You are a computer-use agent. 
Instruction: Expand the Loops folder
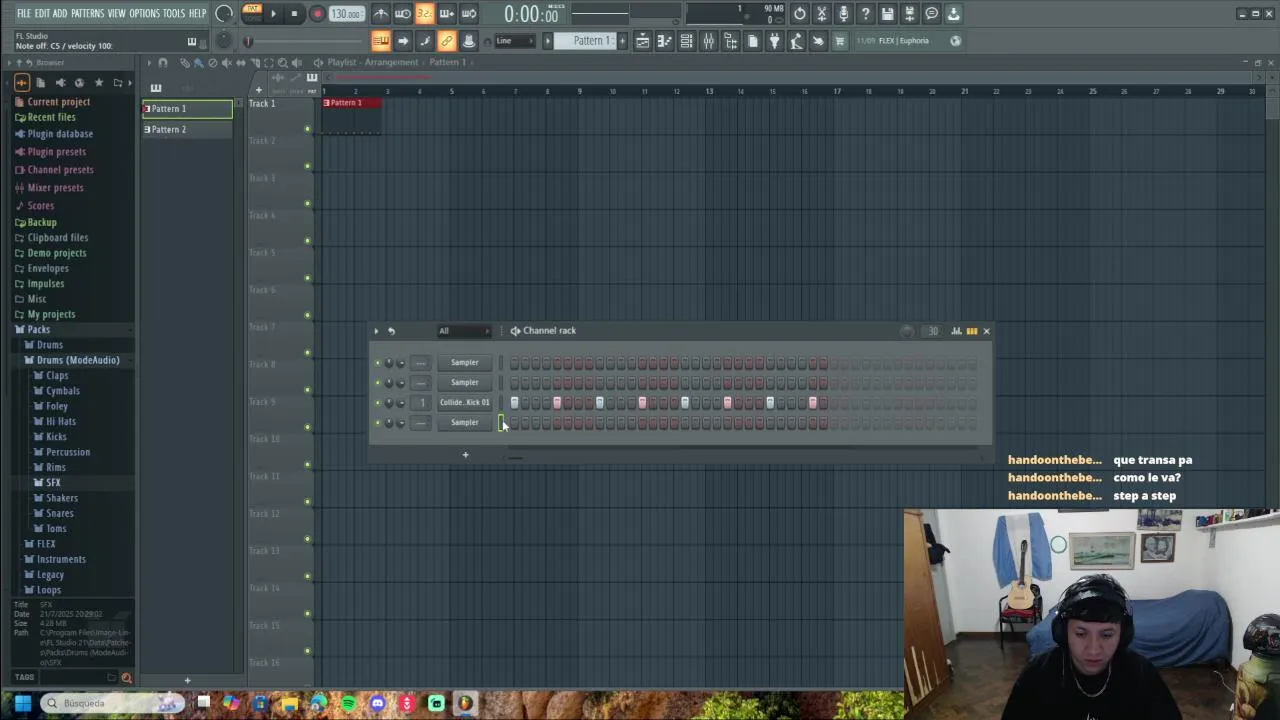click(x=49, y=590)
